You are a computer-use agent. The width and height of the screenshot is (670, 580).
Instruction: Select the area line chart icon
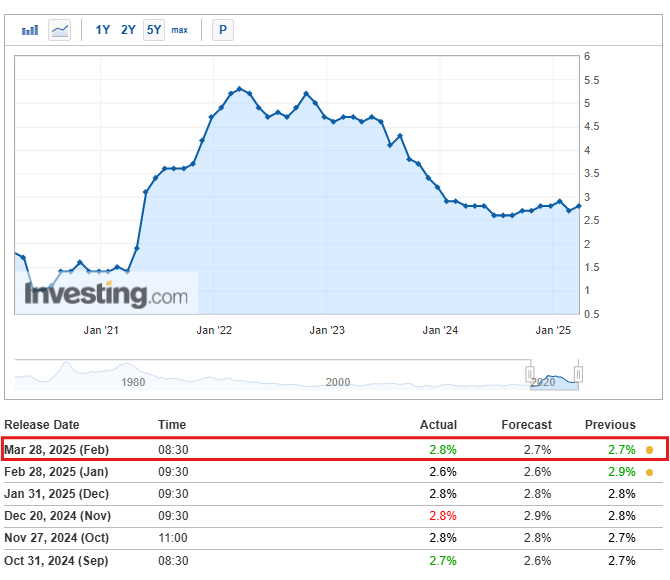pos(59,30)
